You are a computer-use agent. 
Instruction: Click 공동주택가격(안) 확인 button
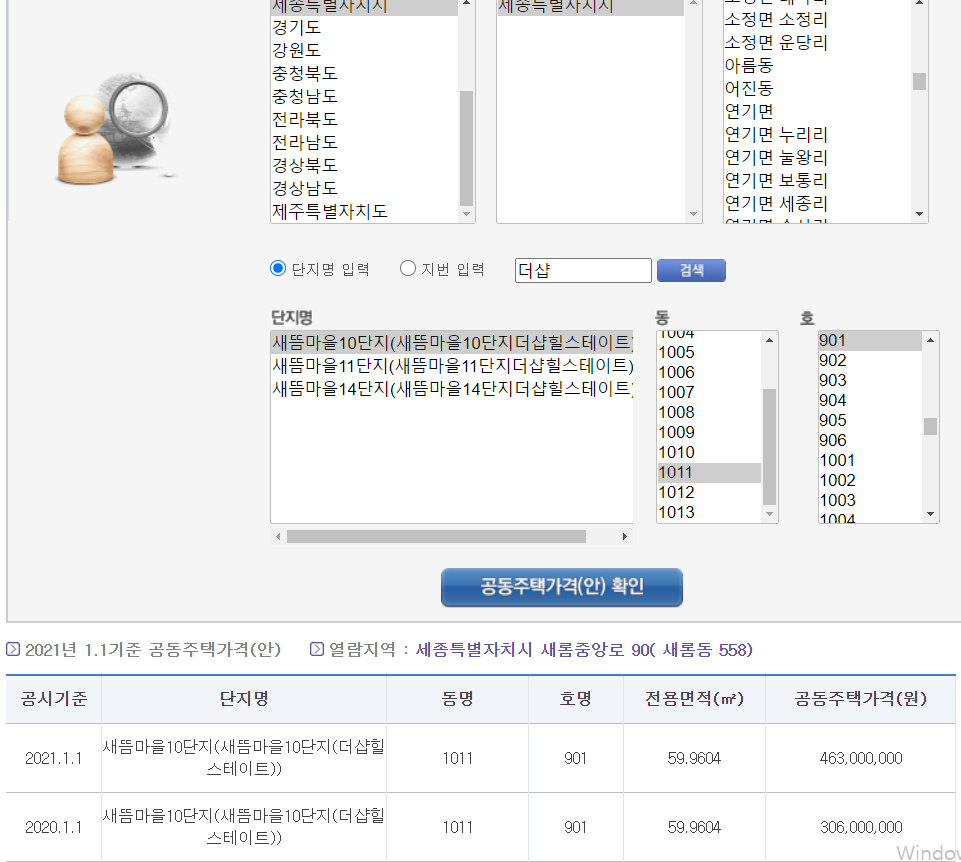[561, 587]
